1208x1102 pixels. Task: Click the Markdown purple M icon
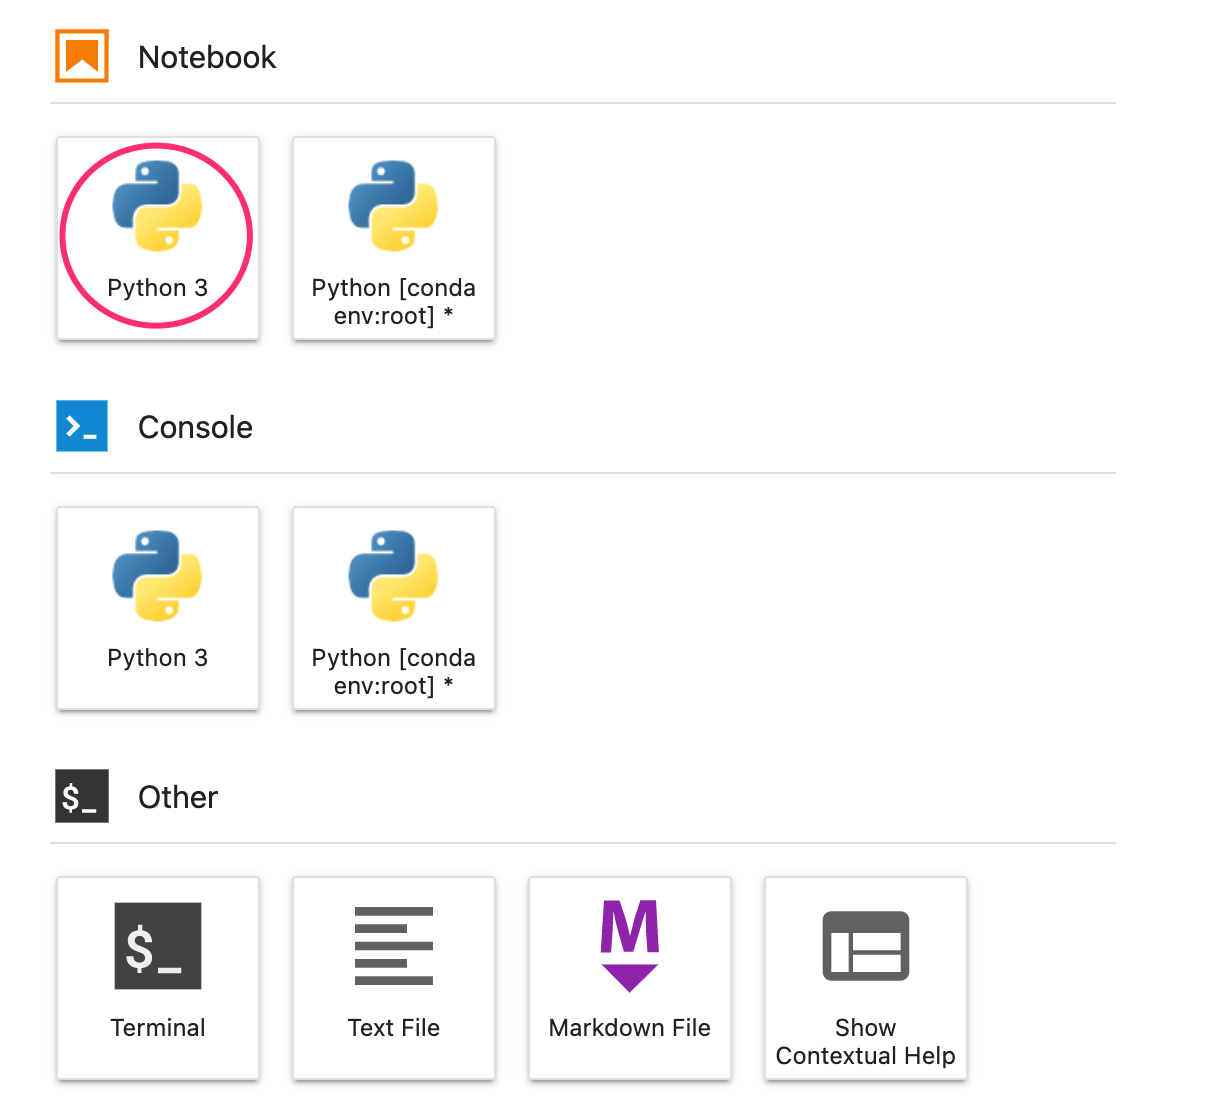629,945
